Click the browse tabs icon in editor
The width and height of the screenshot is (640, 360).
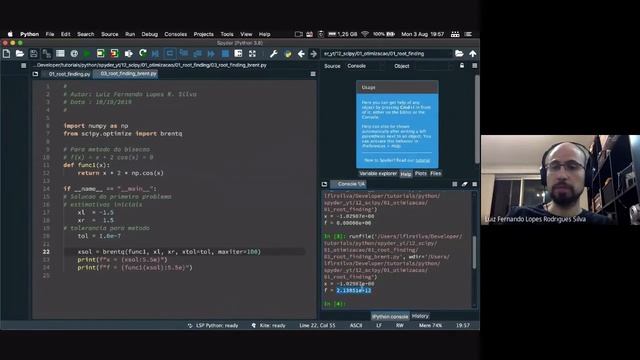click(36, 74)
